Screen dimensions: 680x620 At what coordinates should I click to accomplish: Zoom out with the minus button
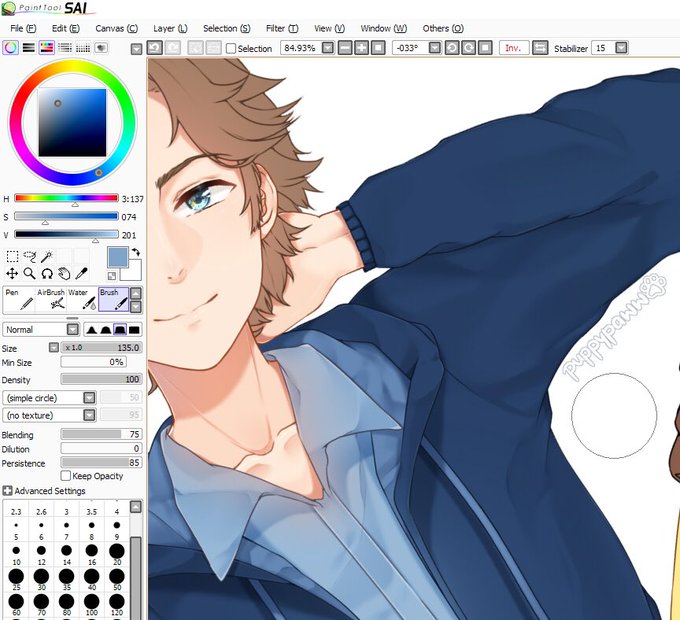[x=345, y=48]
